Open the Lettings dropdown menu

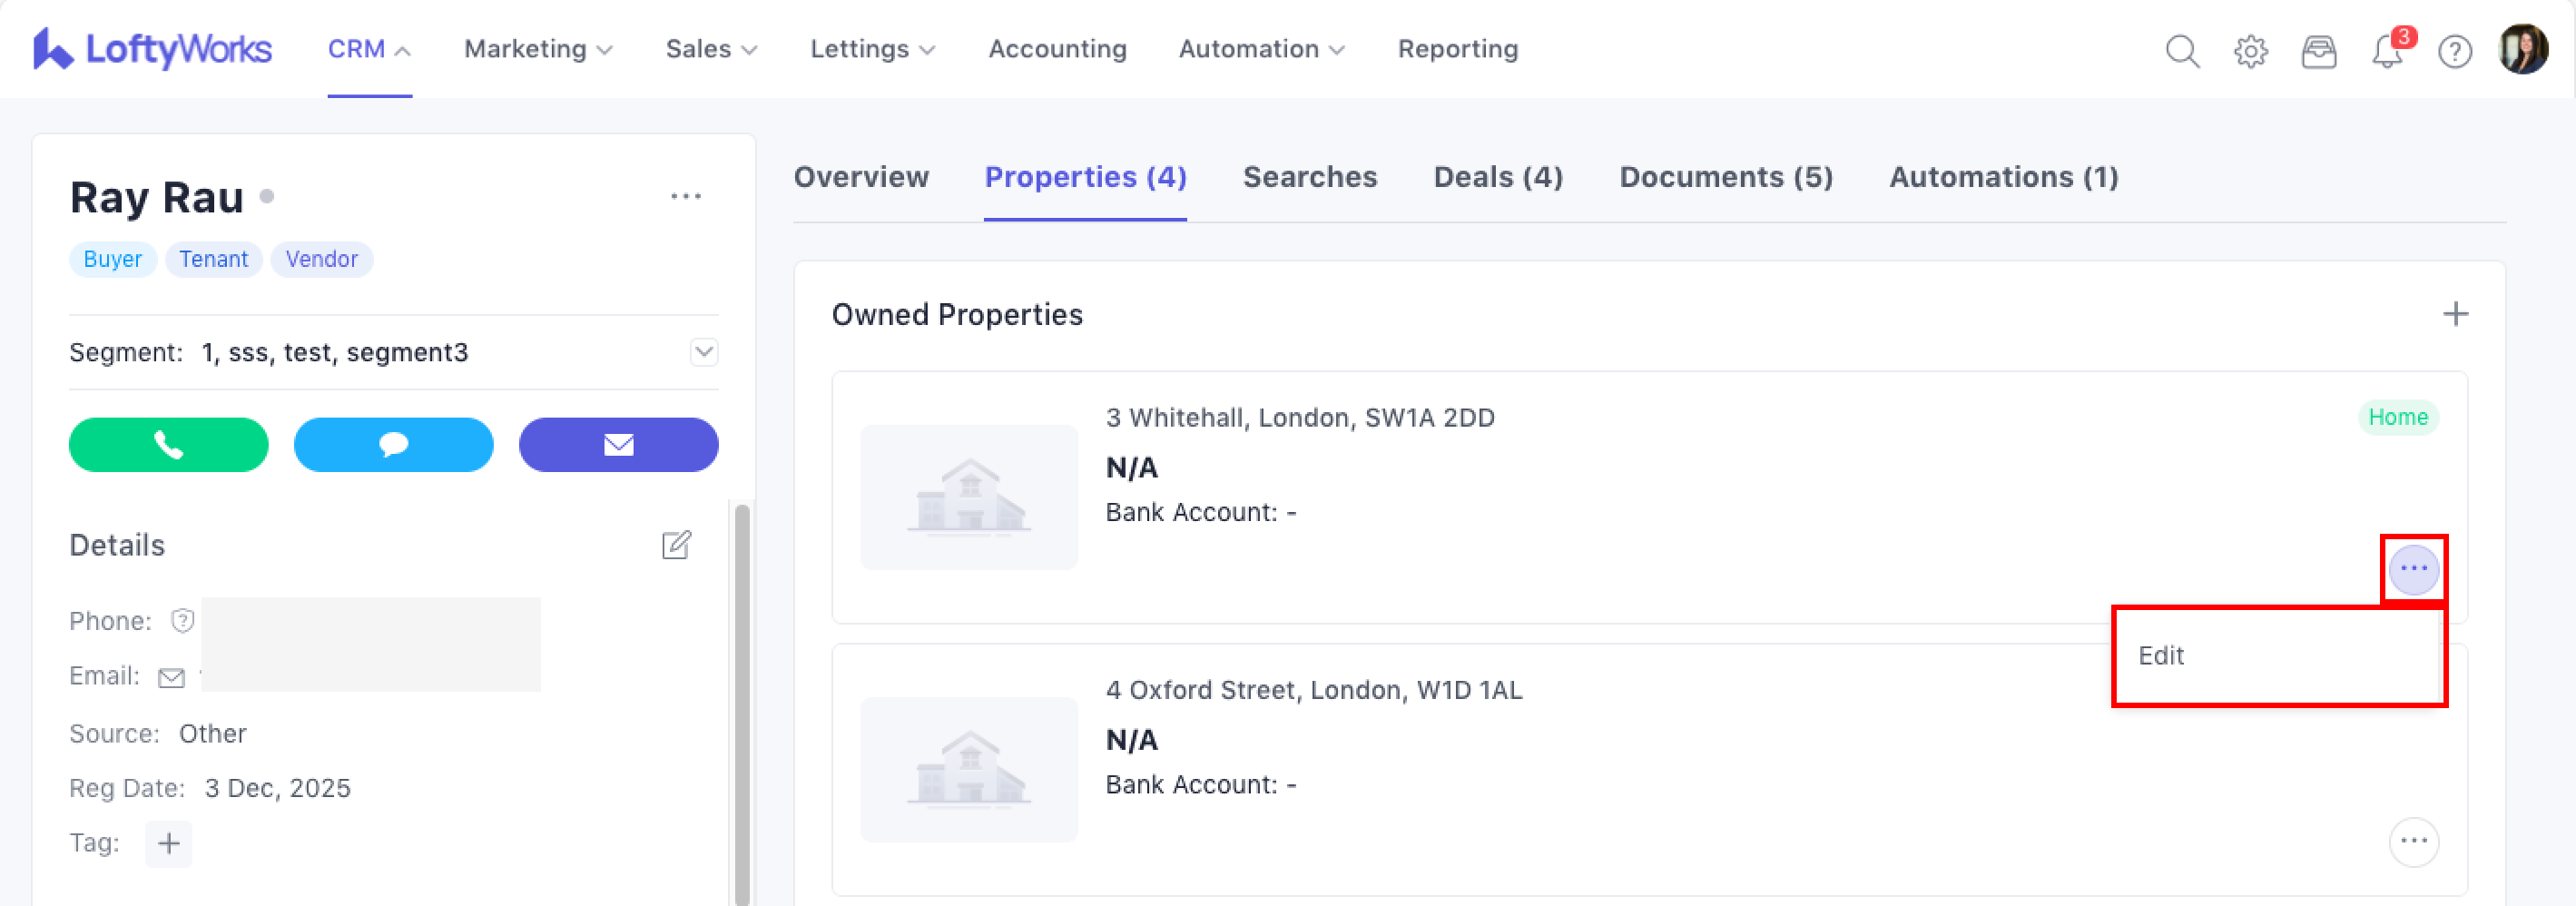(x=872, y=49)
